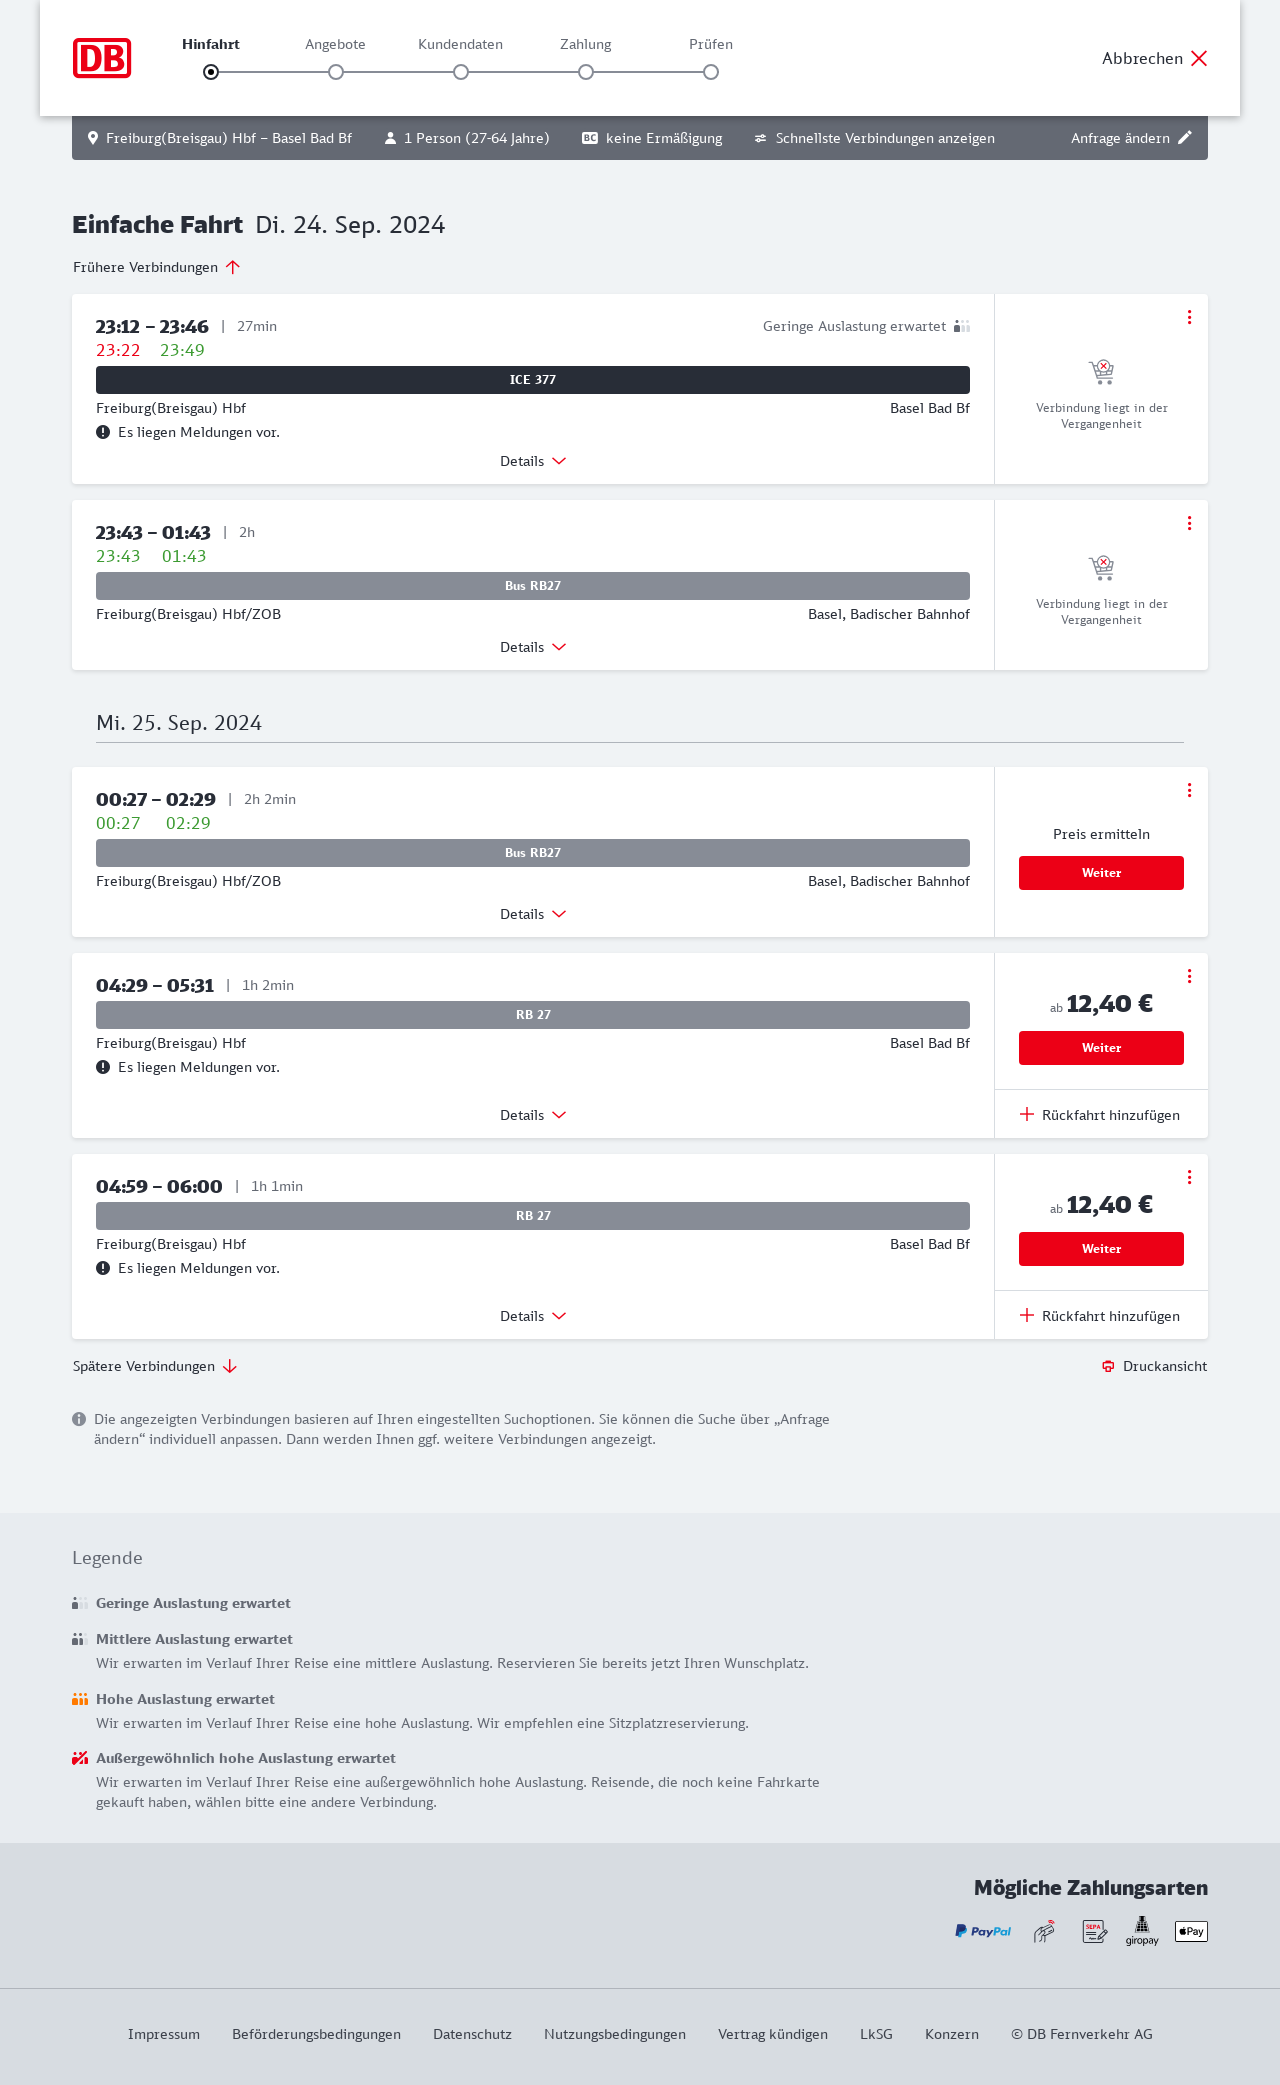Image resolution: width=1280 pixels, height=2085 pixels.
Task: Open three-dot menu for 04:29 RB 27 connection
Action: tap(1189, 976)
